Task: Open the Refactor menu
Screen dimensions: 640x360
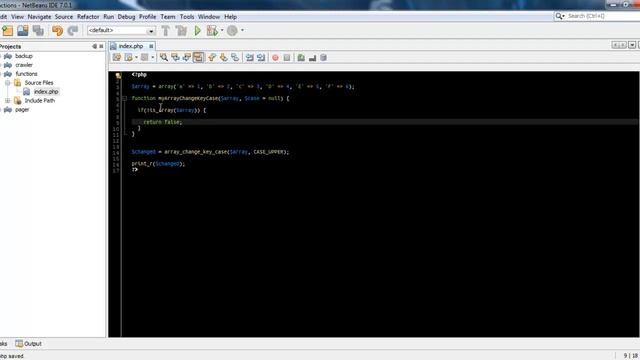Action: click(88, 17)
